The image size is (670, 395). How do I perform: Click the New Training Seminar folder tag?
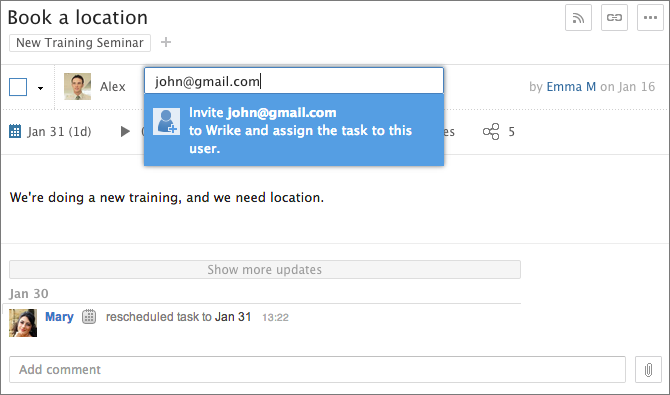pyautogui.click(x=80, y=43)
